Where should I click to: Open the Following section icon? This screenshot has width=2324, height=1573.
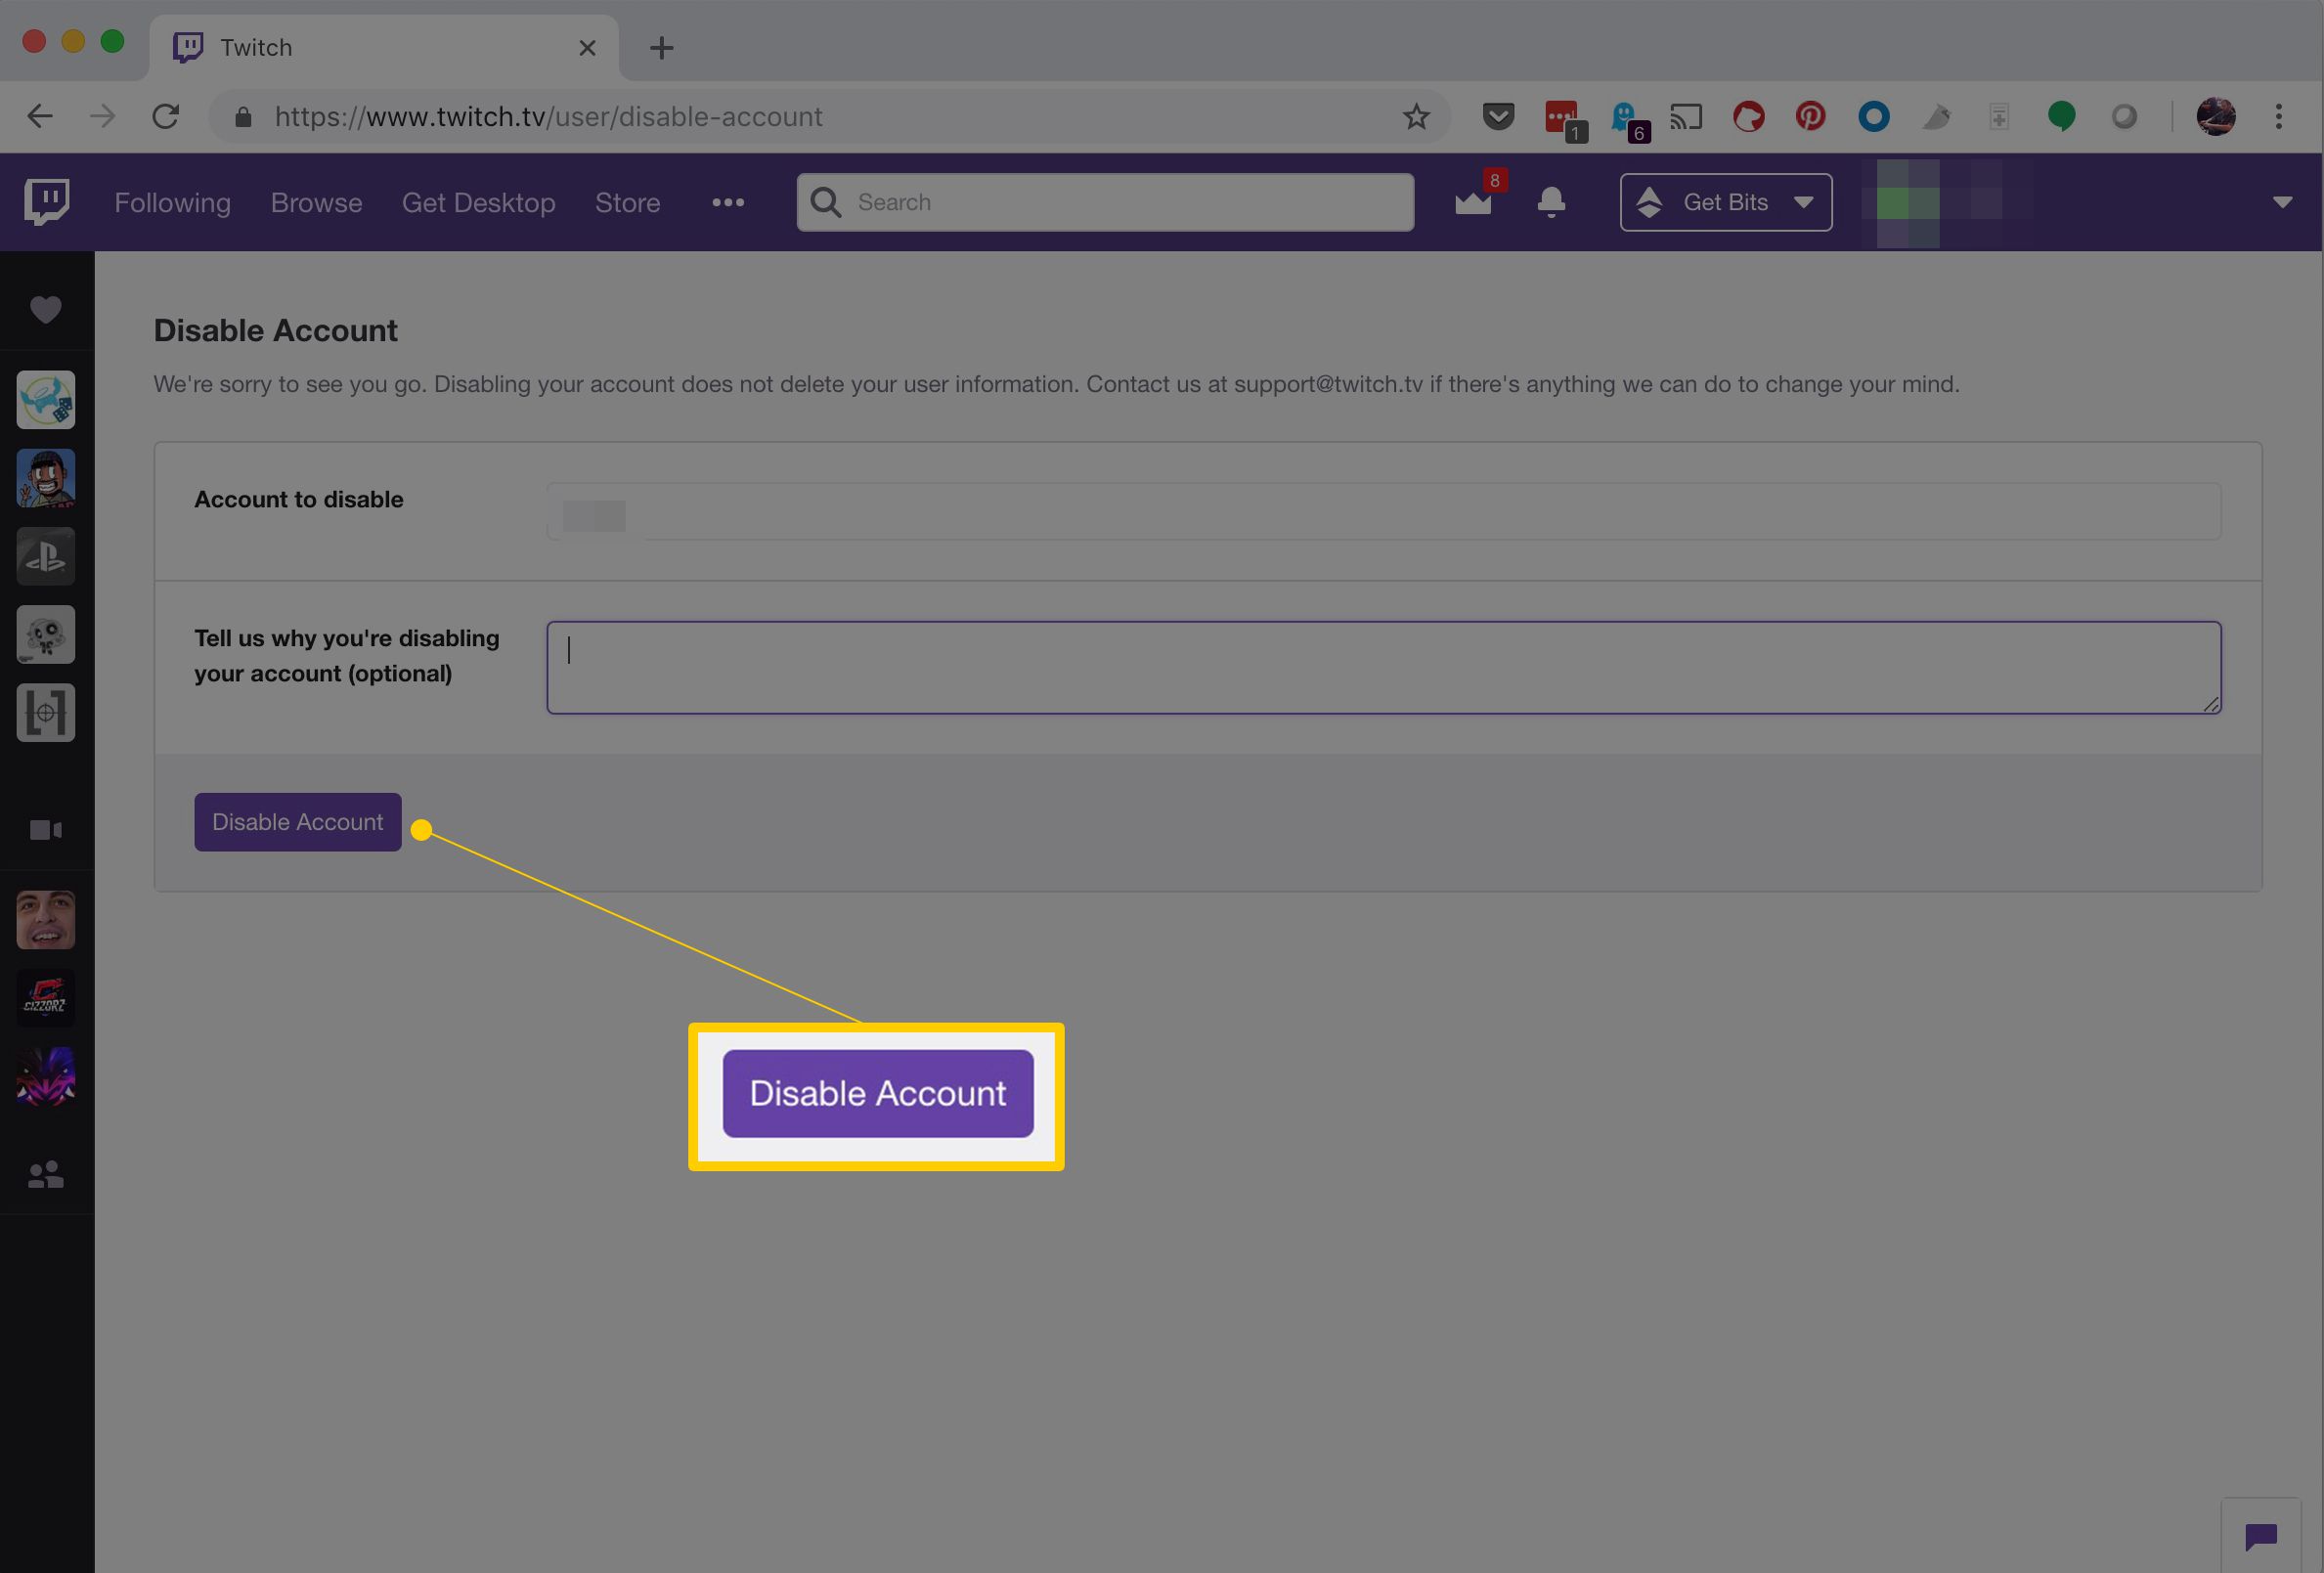[x=46, y=309]
